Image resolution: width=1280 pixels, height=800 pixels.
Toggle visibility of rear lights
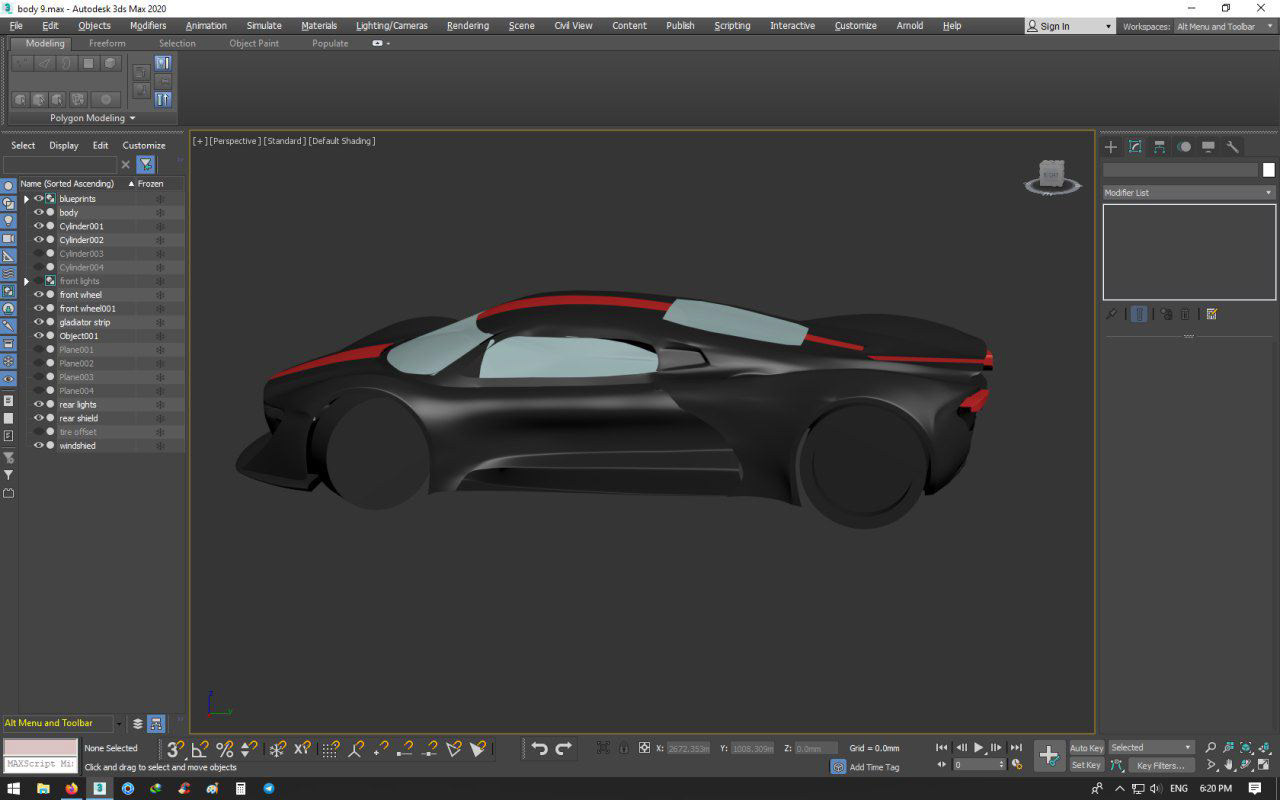click(39, 404)
